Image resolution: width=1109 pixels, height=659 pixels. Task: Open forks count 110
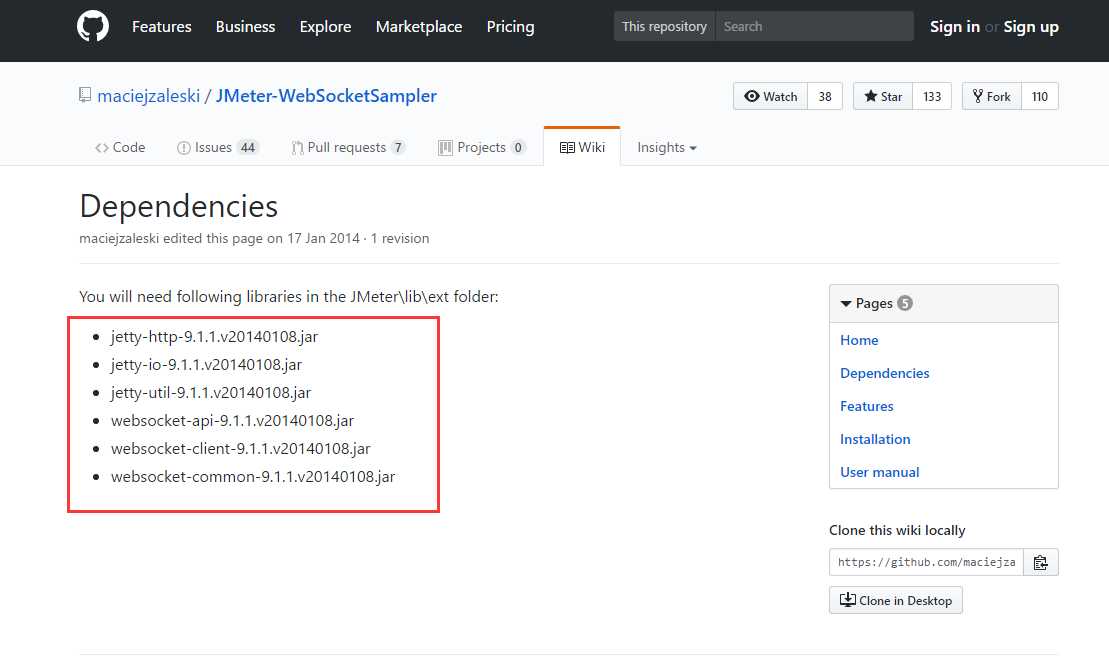tap(1040, 96)
